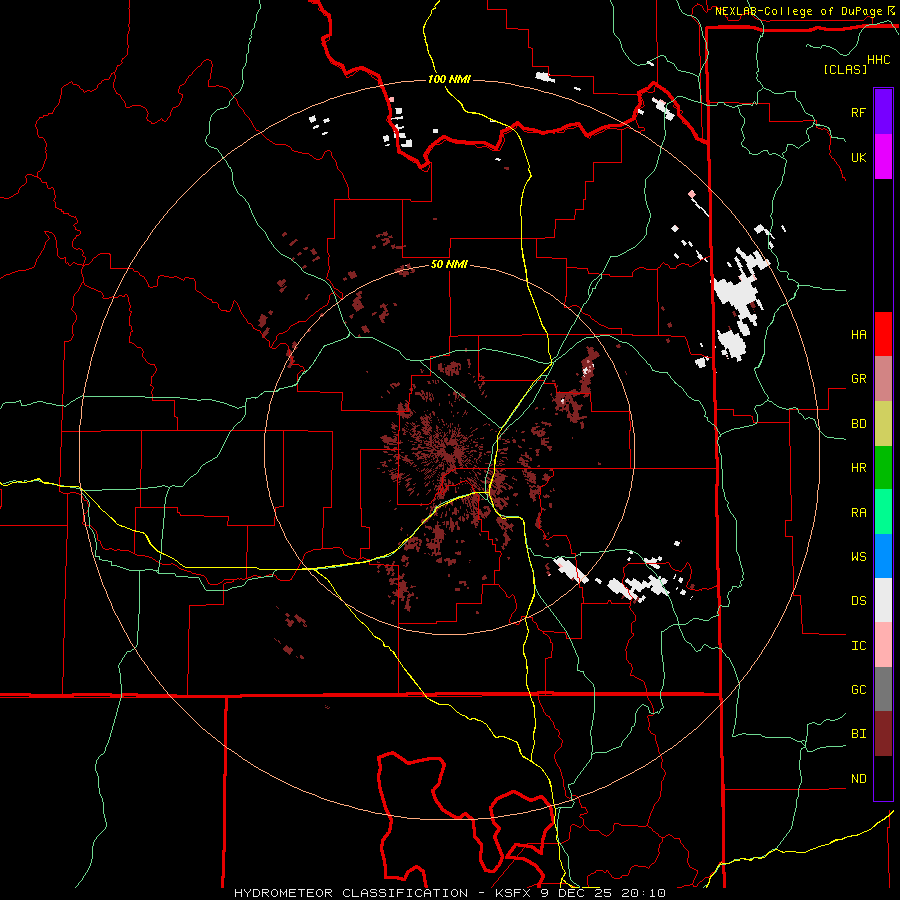Click the BD legend label

click(858, 424)
